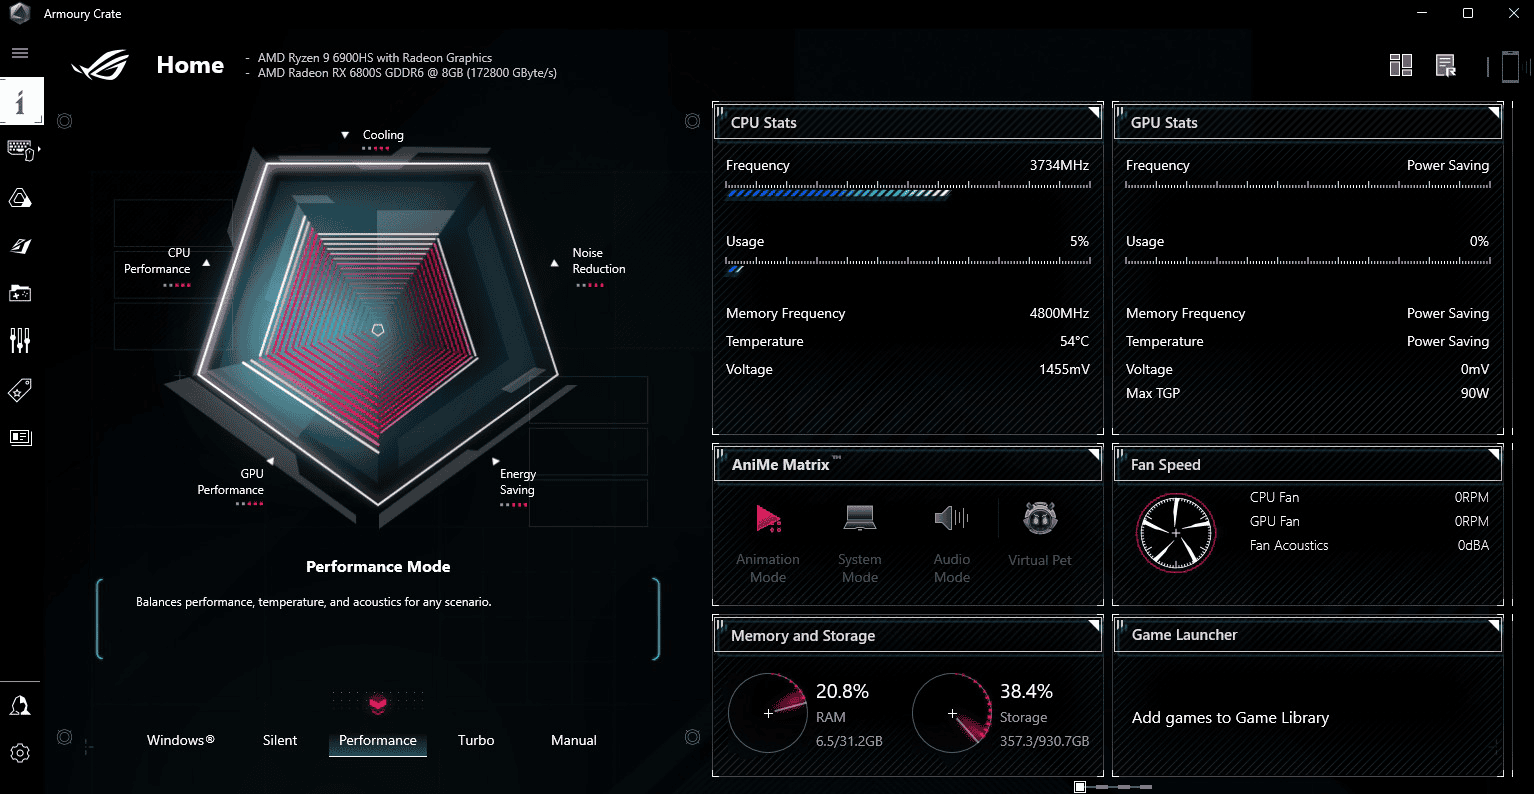Open the Settings gear icon
1534x794 pixels.
20,753
